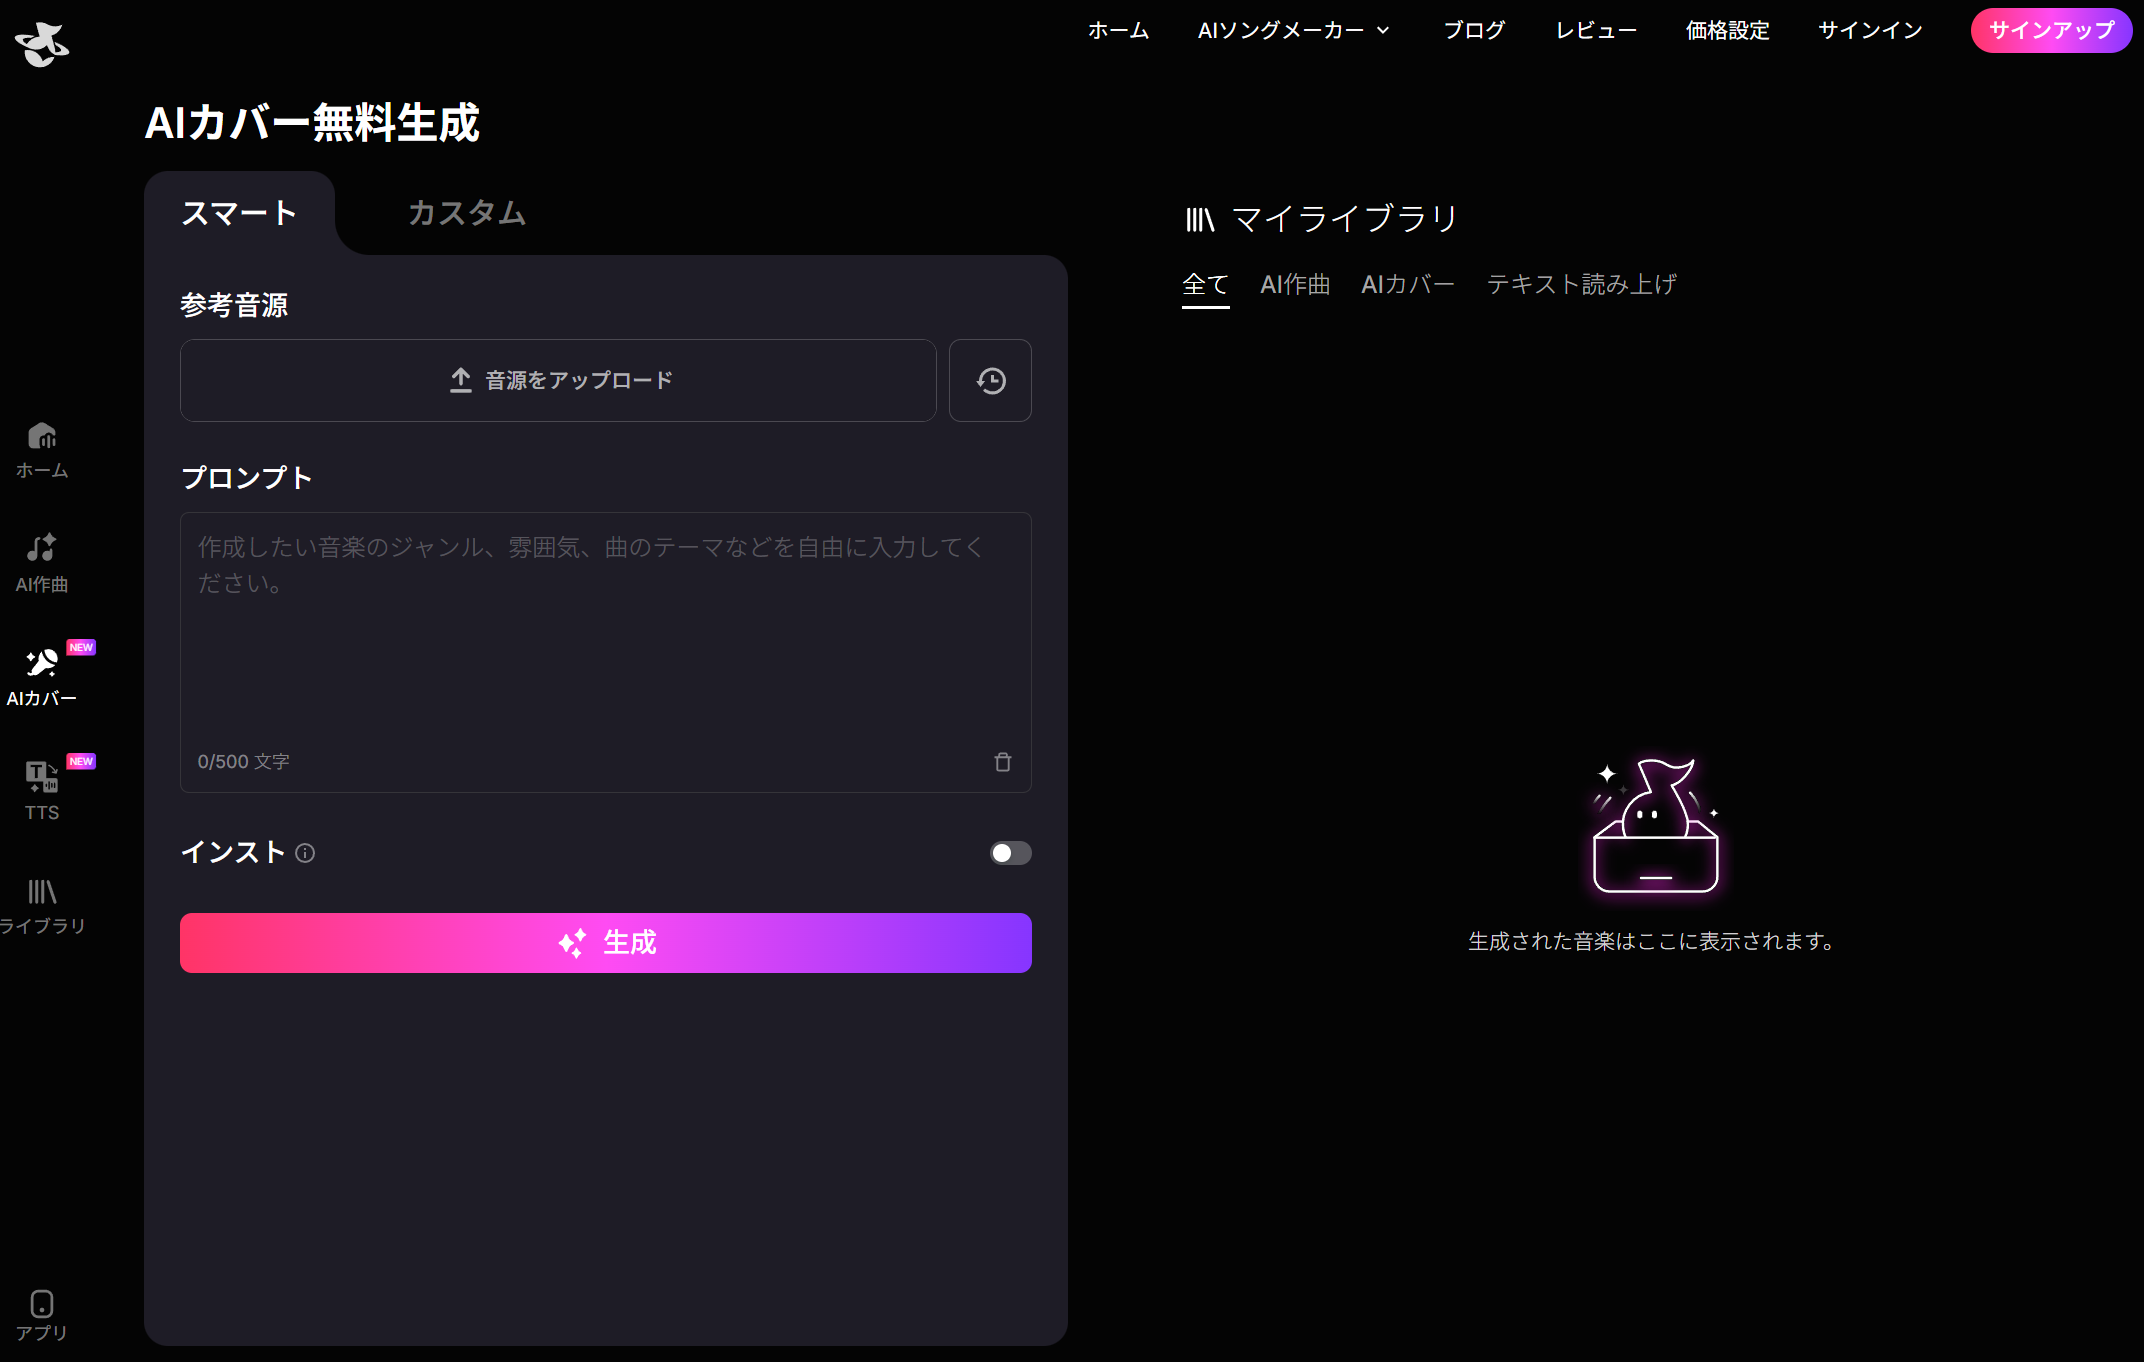This screenshot has width=2144, height=1362.
Task: Clear the prompt with the trash icon
Action: pyautogui.click(x=1003, y=761)
